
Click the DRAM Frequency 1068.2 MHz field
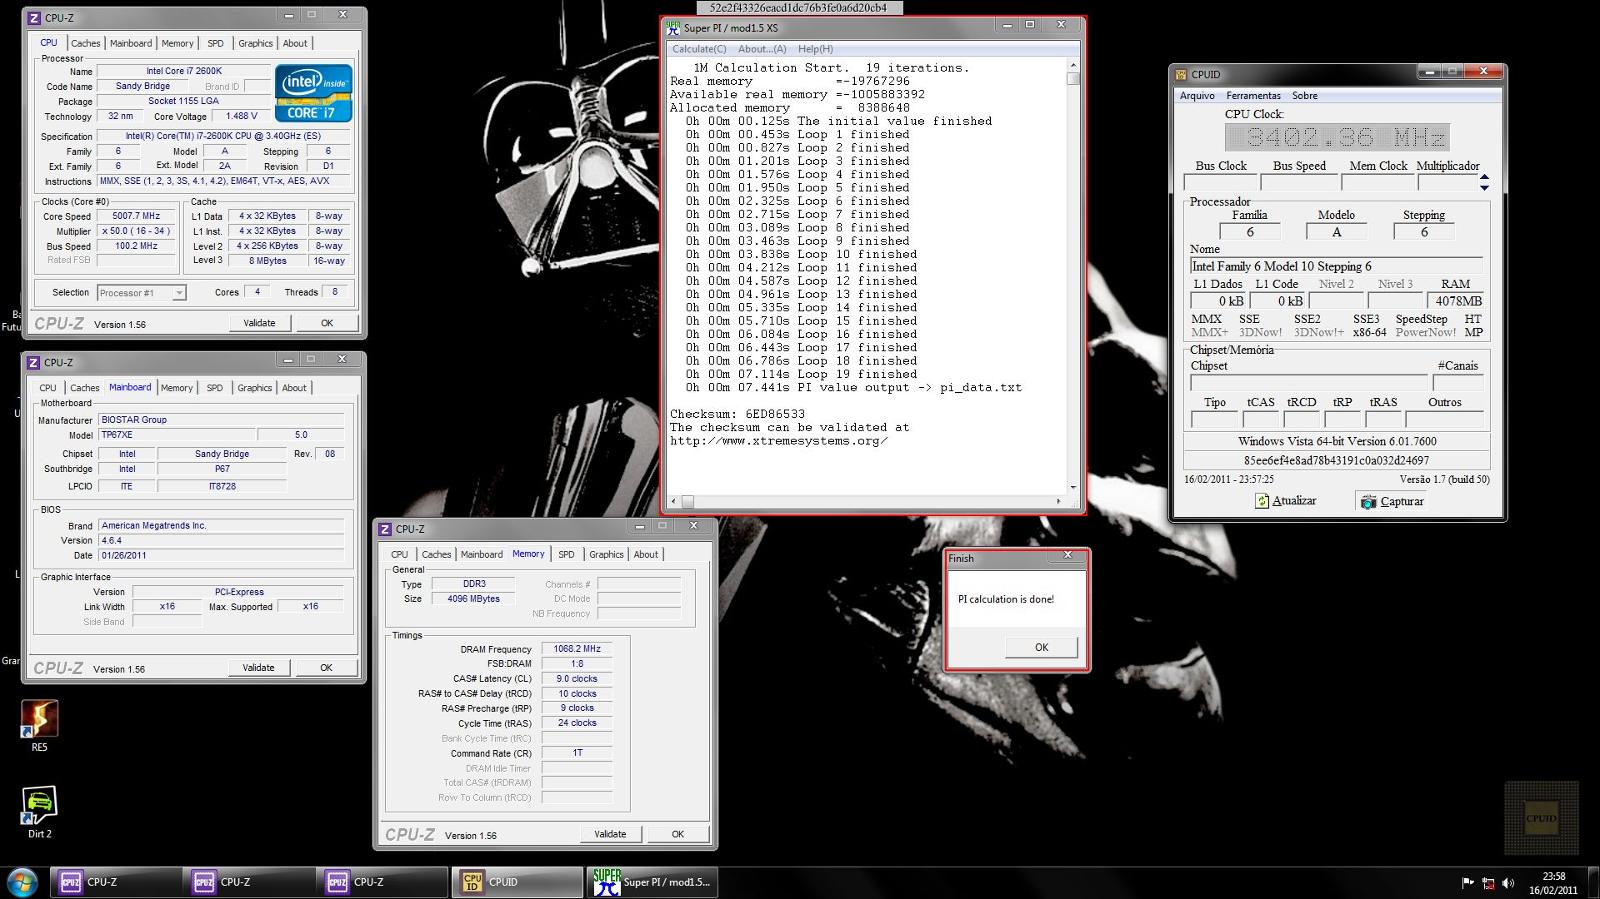pos(577,649)
